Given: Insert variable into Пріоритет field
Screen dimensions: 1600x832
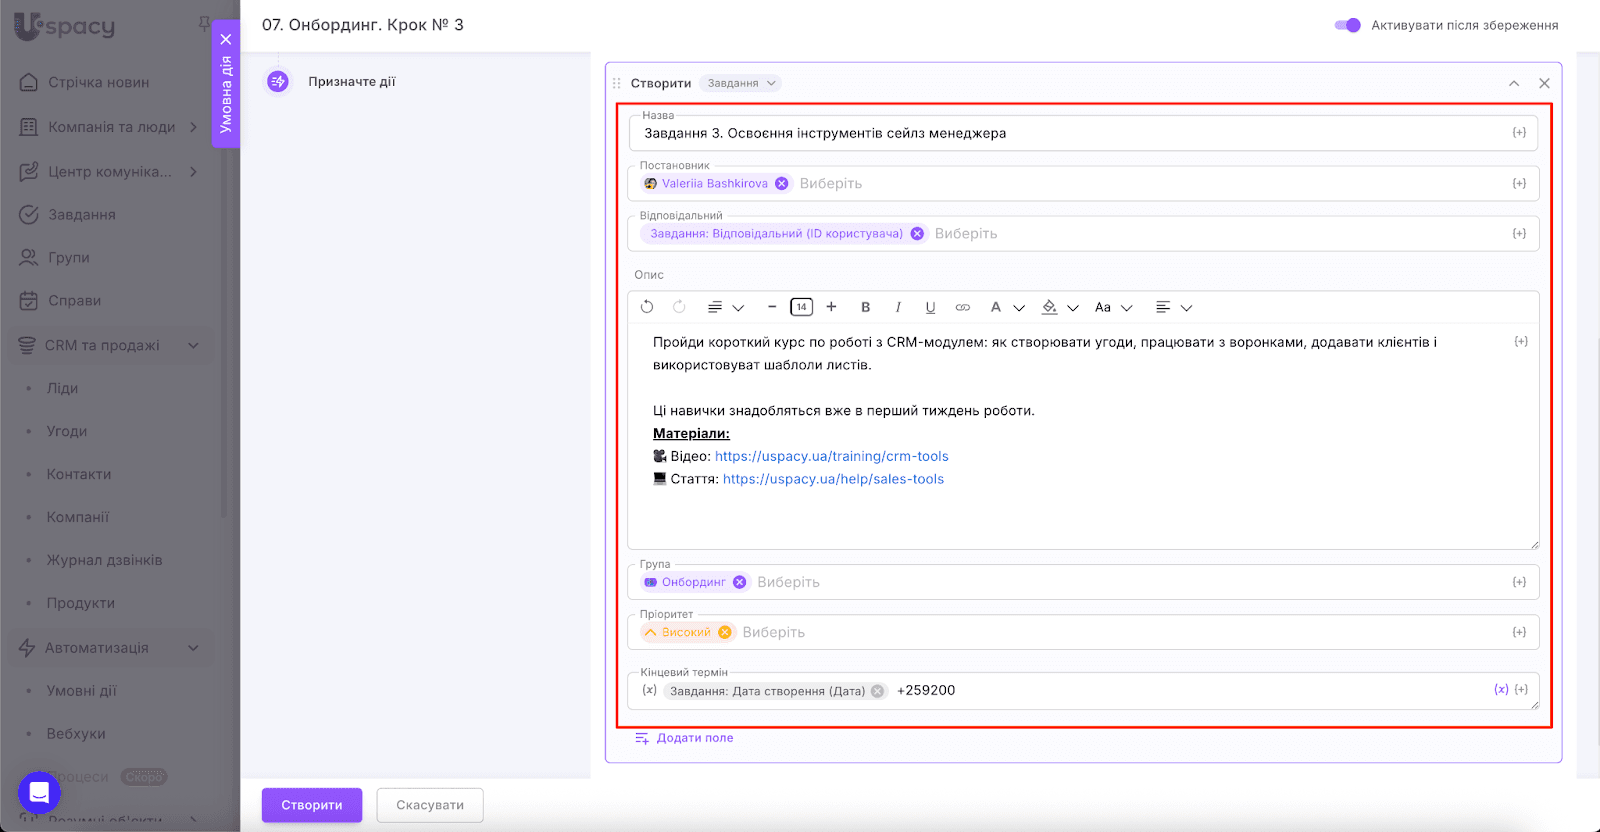Looking at the screenshot, I should click(x=1519, y=632).
